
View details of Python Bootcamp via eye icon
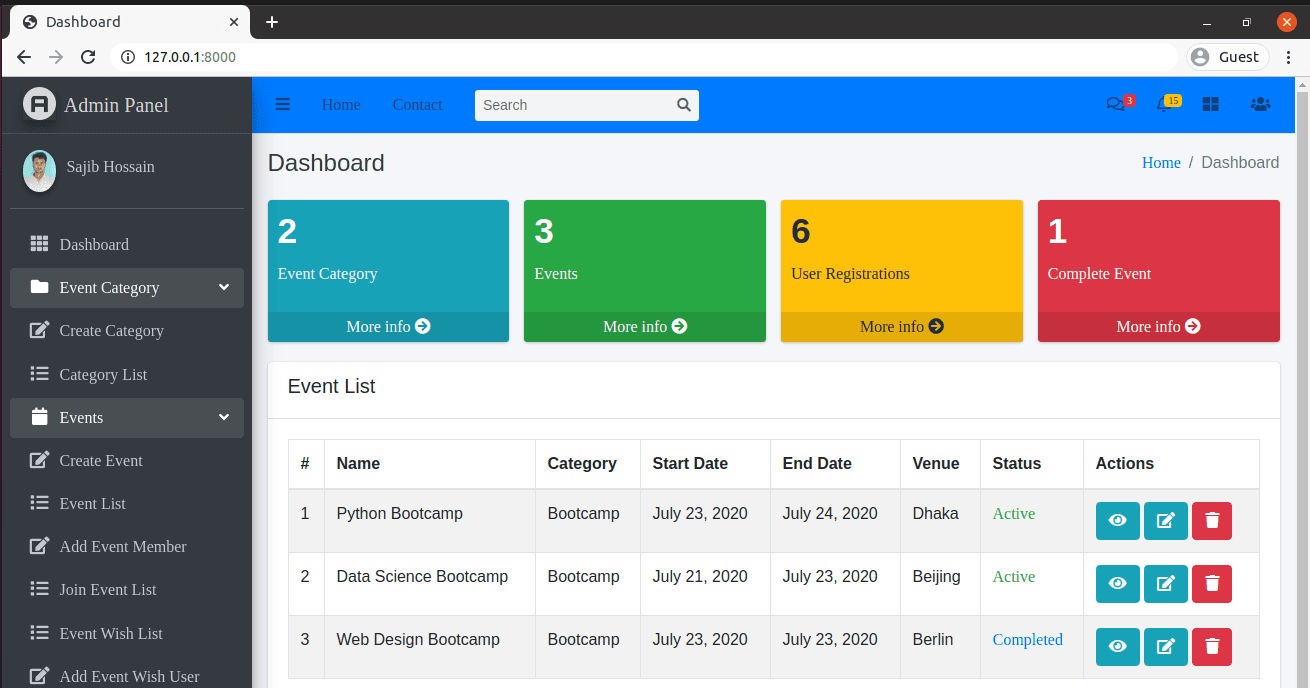[x=1117, y=520]
